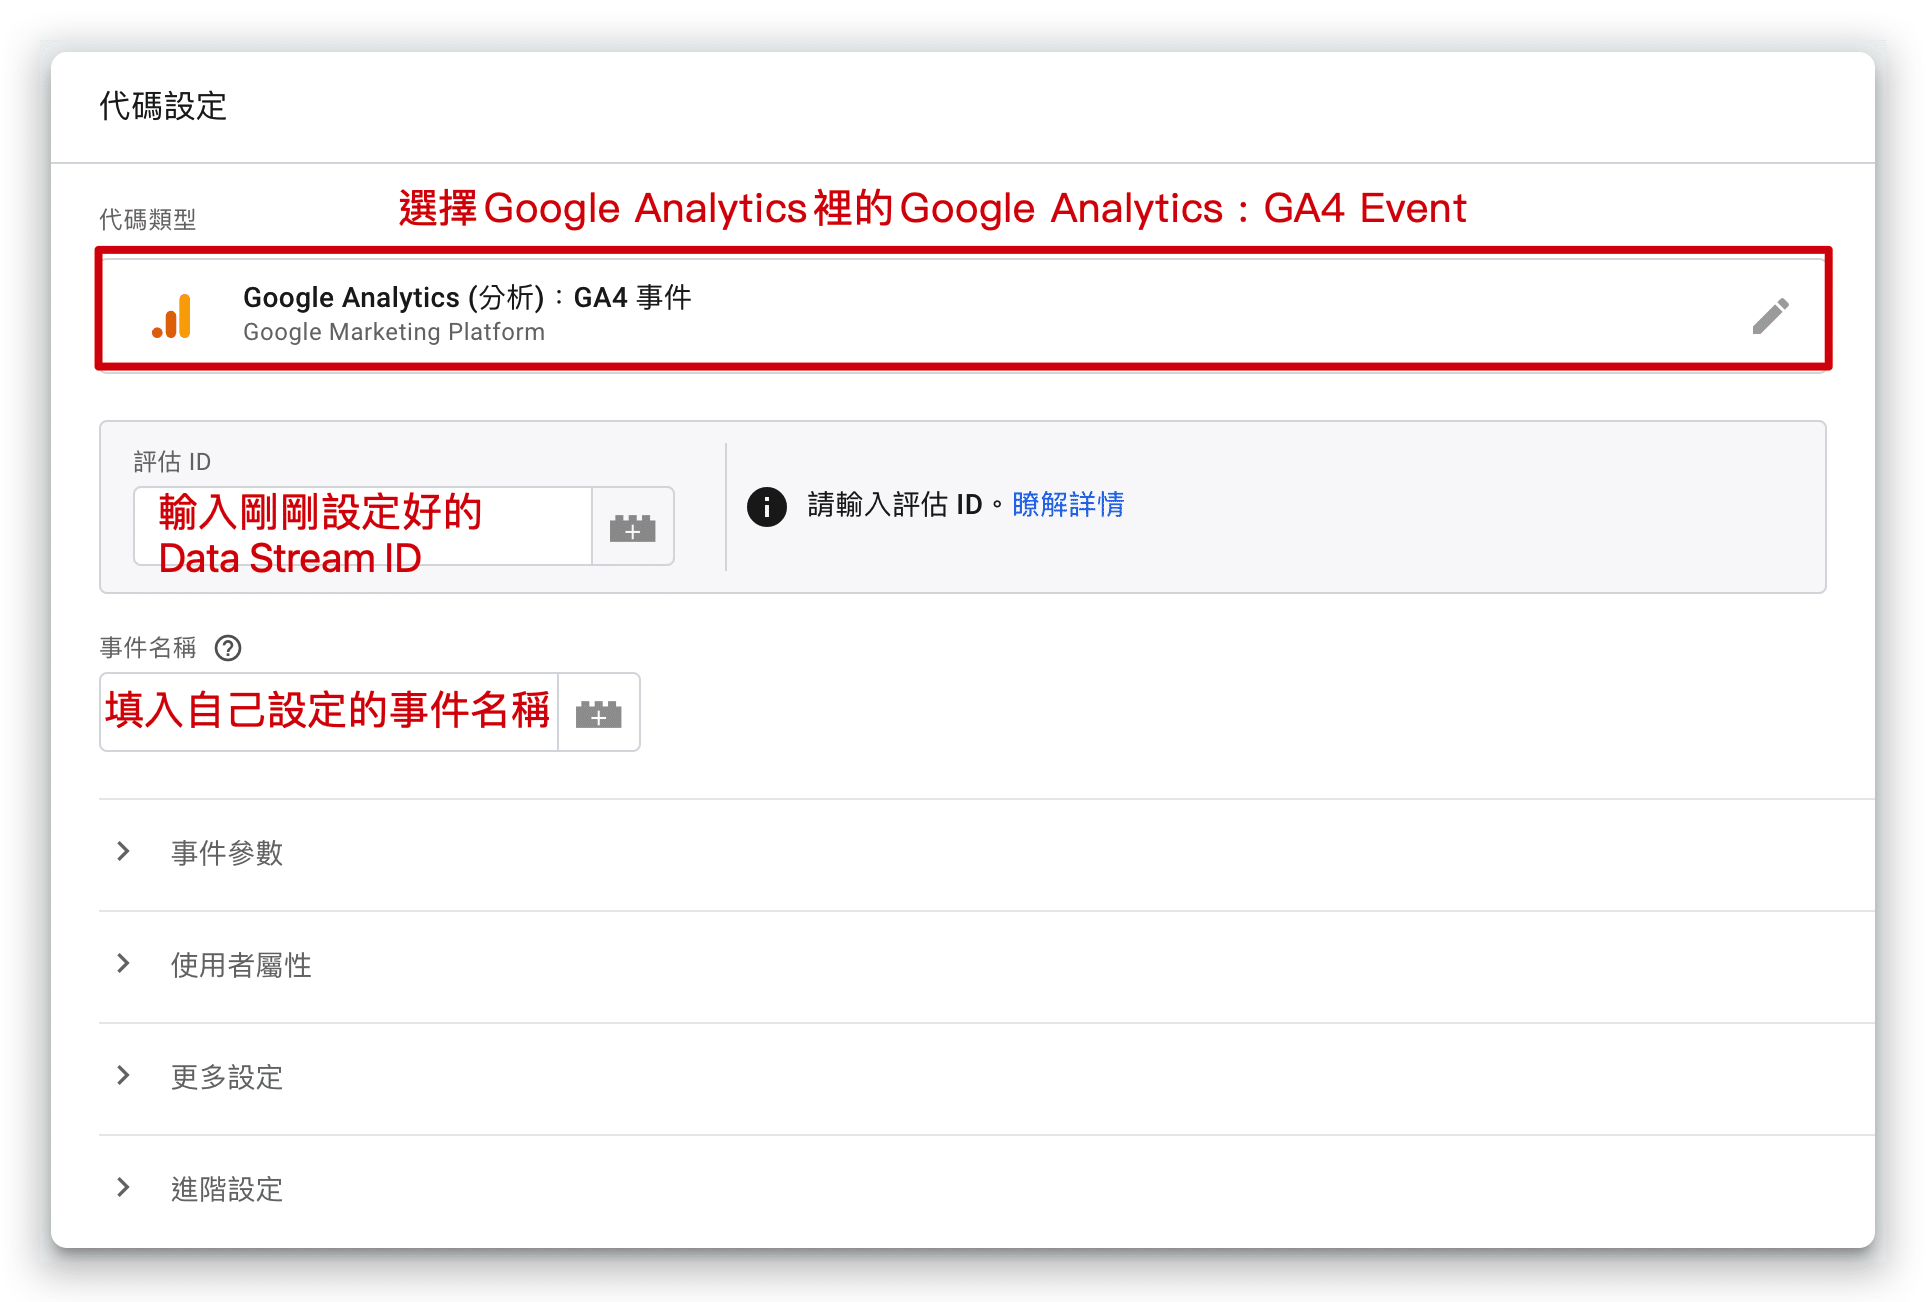This screenshot has height=1302, width=1926.
Task: Open variable picker beside 評估 ID field
Action: pyautogui.click(x=632, y=527)
